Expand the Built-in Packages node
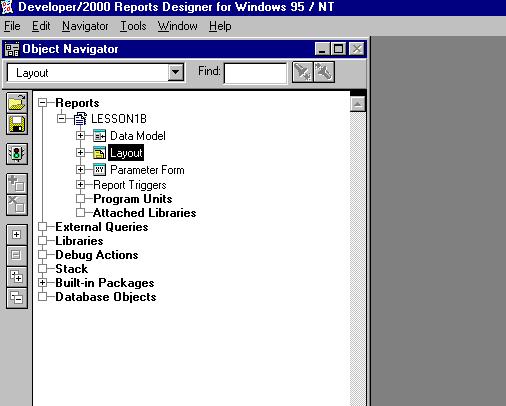The width and height of the screenshot is (506, 406). (x=43, y=283)
